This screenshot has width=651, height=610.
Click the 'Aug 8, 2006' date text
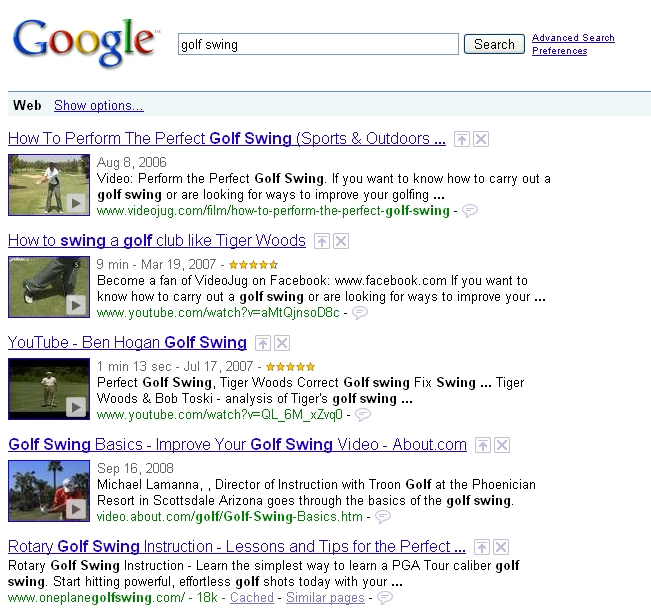point(132,162)
